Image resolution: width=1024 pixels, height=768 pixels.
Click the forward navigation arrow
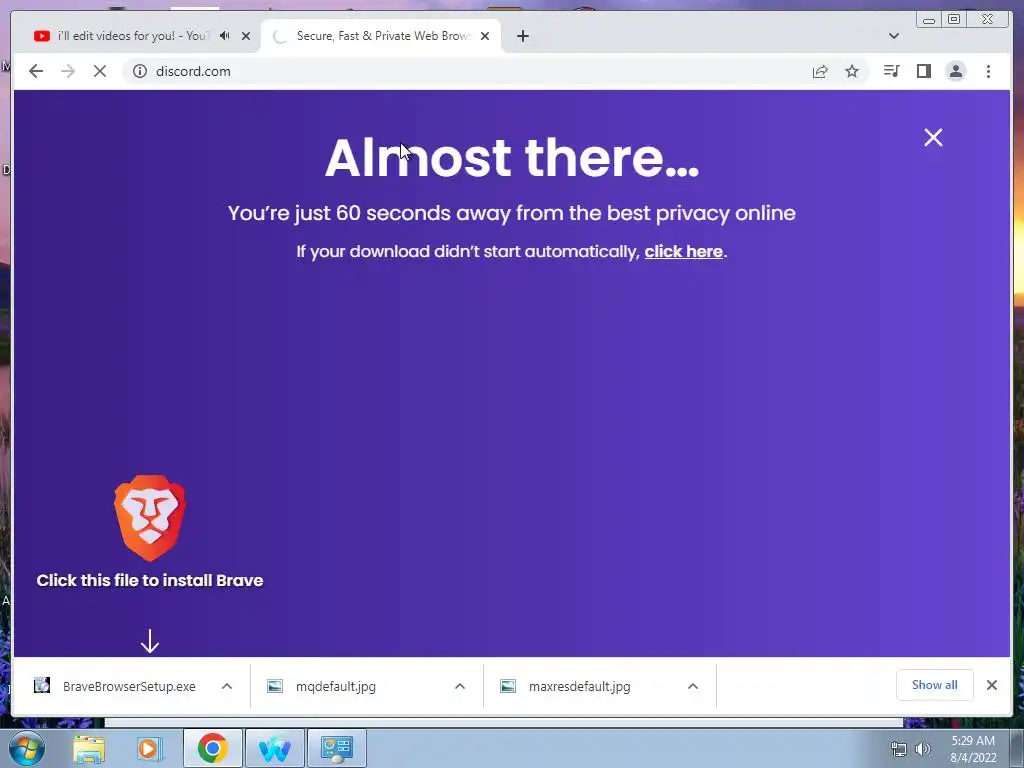point(68,71)
